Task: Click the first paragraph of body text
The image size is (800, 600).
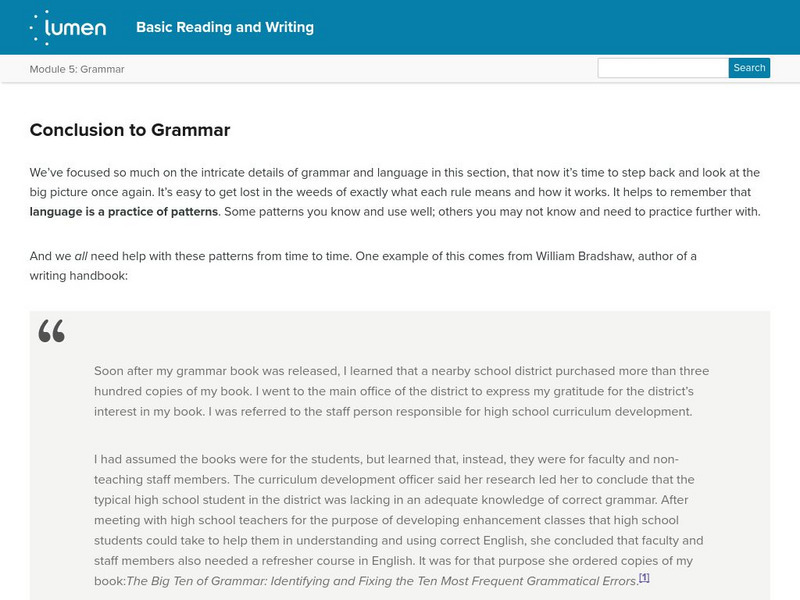Action: tap(400, 190)
